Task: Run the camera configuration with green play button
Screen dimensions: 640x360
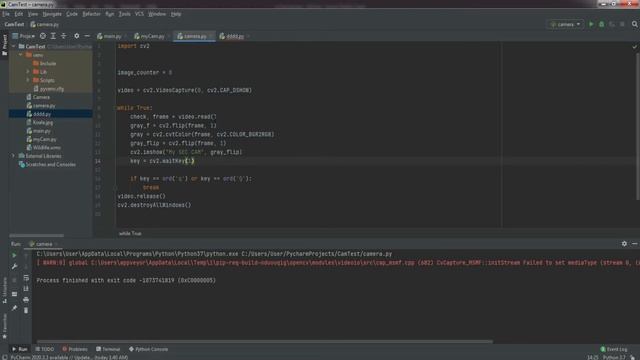Action: 591,24
